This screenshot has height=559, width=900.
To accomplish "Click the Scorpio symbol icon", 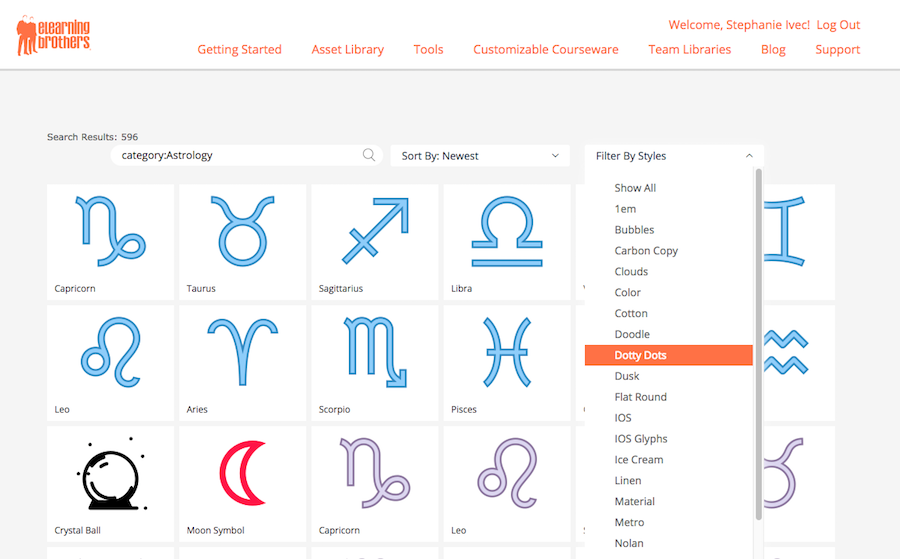I will pos(375,352).
